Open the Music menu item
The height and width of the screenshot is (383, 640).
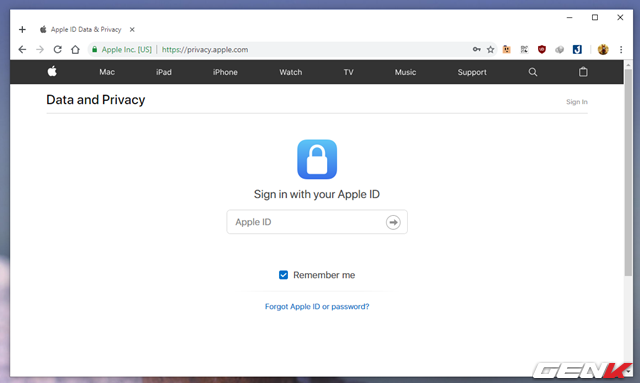tap(405, 72)
